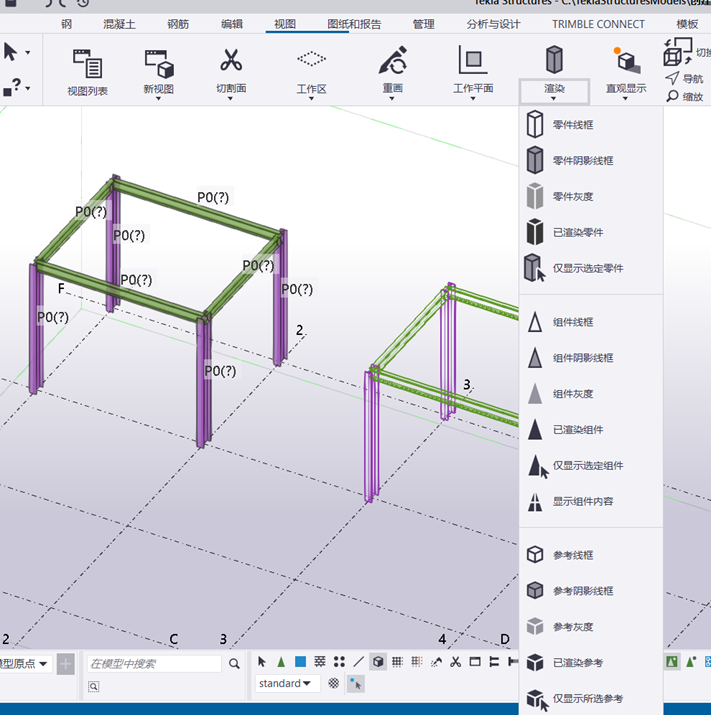
Task: Expand the 新视图 dropdown arrow
Action: 158,98
